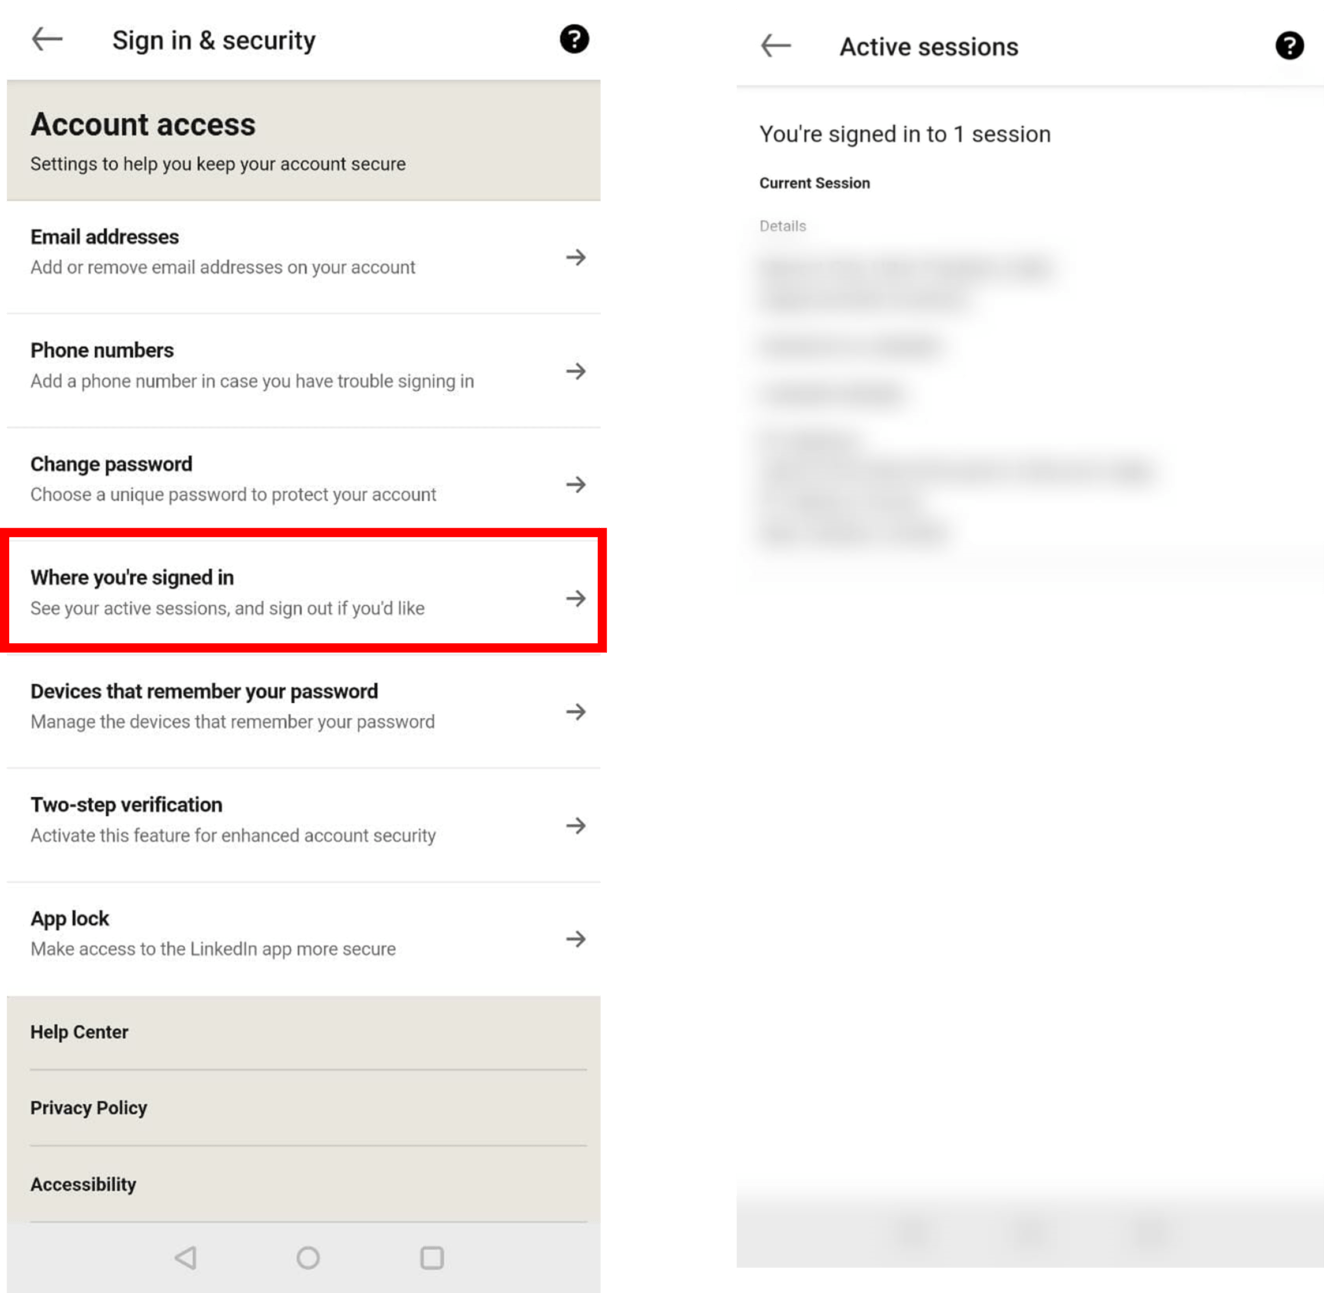Open help on Sign in & security screen

pyautogui.click(x=574, y=39)
